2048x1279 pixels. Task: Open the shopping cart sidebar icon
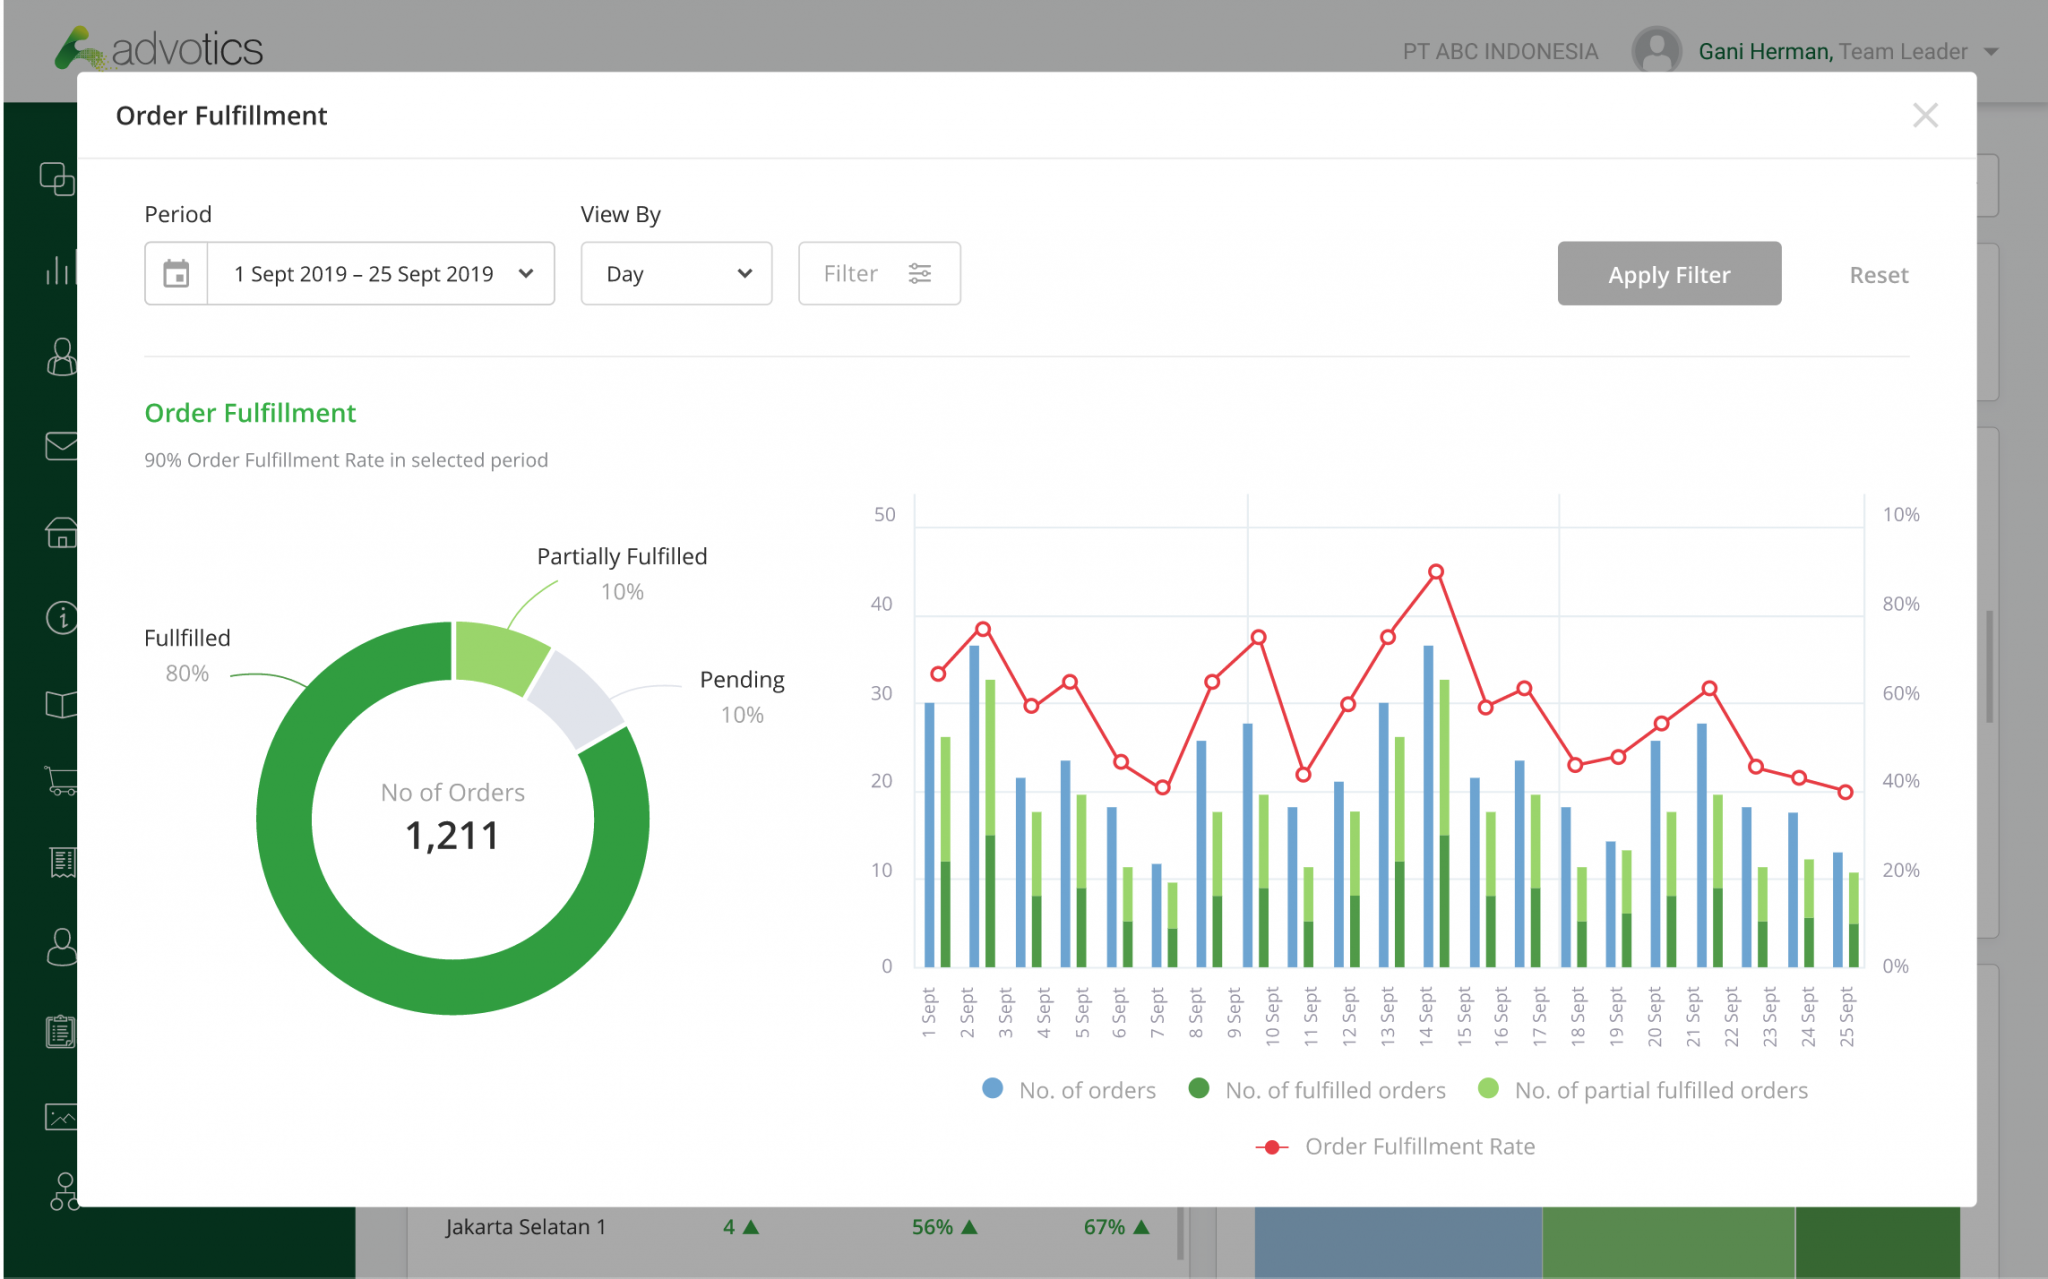click(x=61, y=781)
